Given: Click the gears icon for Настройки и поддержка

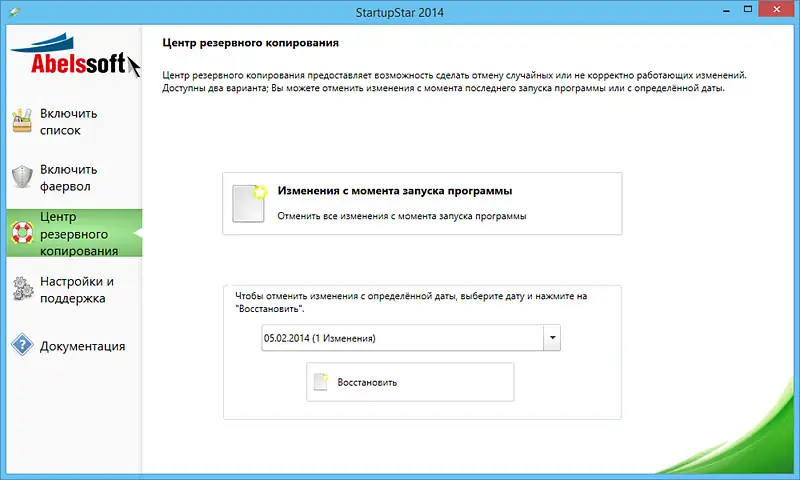Looking at the screenshot, I should [22, 289].
